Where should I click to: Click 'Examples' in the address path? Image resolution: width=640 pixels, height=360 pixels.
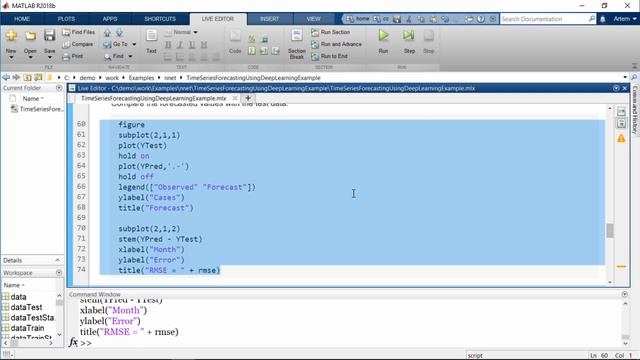(141, 78)
